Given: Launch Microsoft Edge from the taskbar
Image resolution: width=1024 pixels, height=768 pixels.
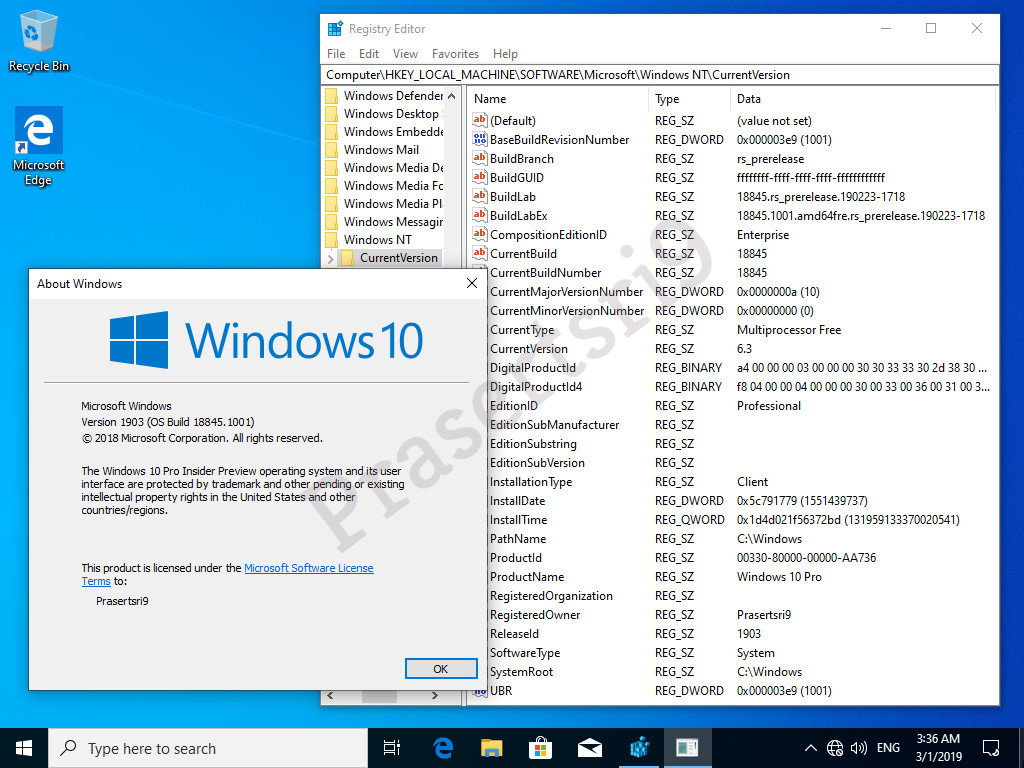Looking at the screenshot, I should point(443,748).
